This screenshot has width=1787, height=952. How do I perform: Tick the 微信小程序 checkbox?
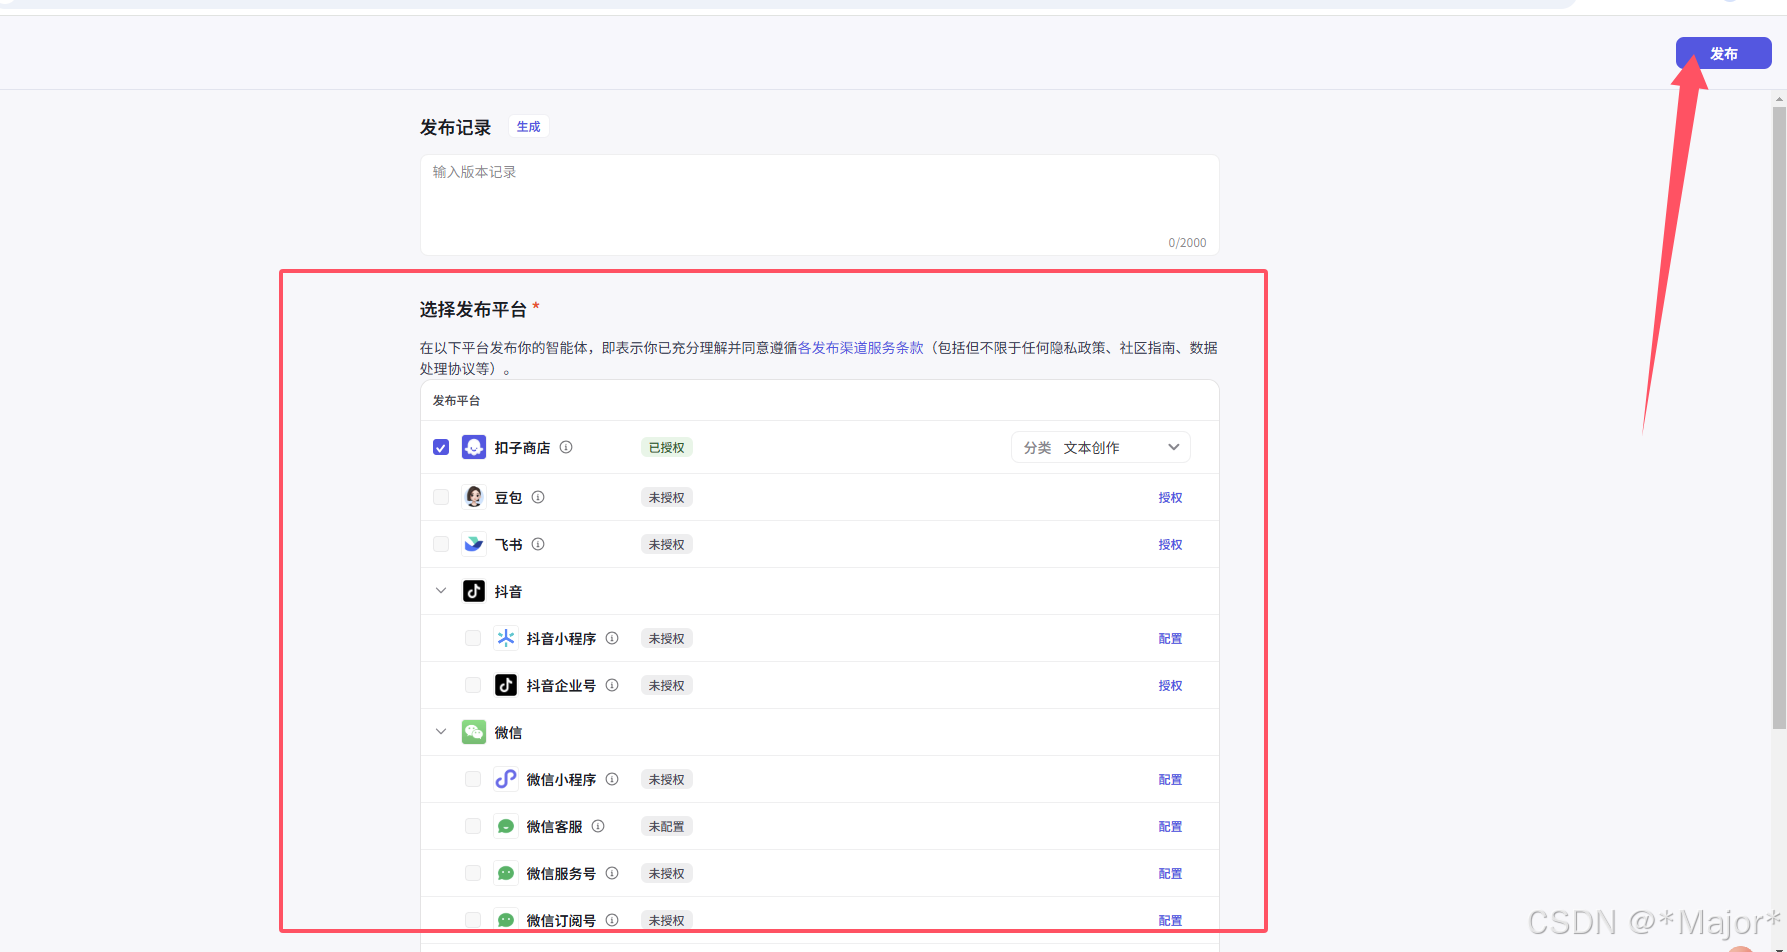coord(473,779)
